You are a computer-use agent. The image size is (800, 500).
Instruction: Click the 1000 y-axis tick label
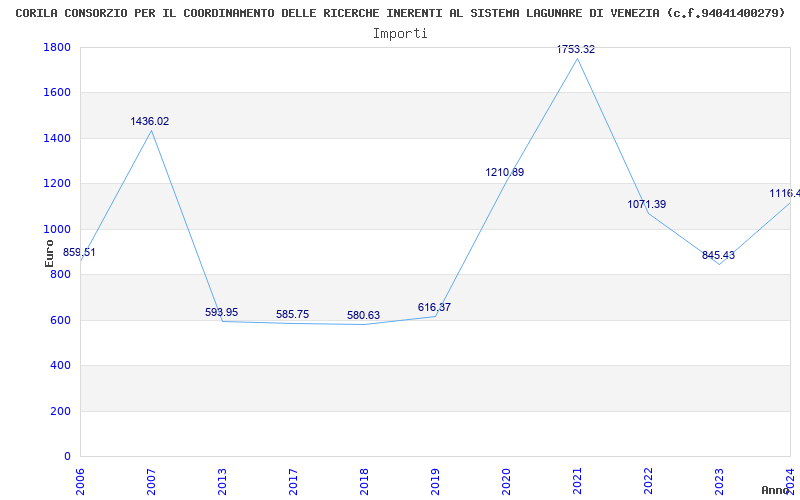point(57,229)
